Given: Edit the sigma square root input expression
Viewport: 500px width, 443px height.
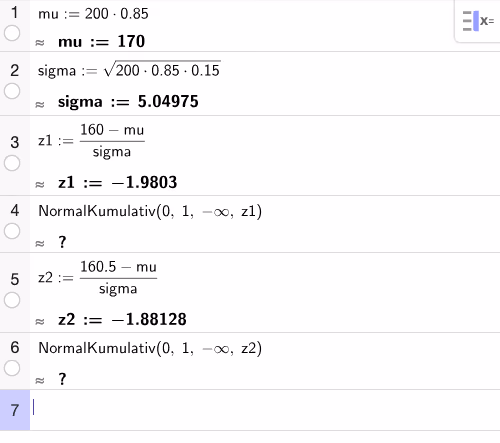Looking at the screenshot, I should (129, 69).
